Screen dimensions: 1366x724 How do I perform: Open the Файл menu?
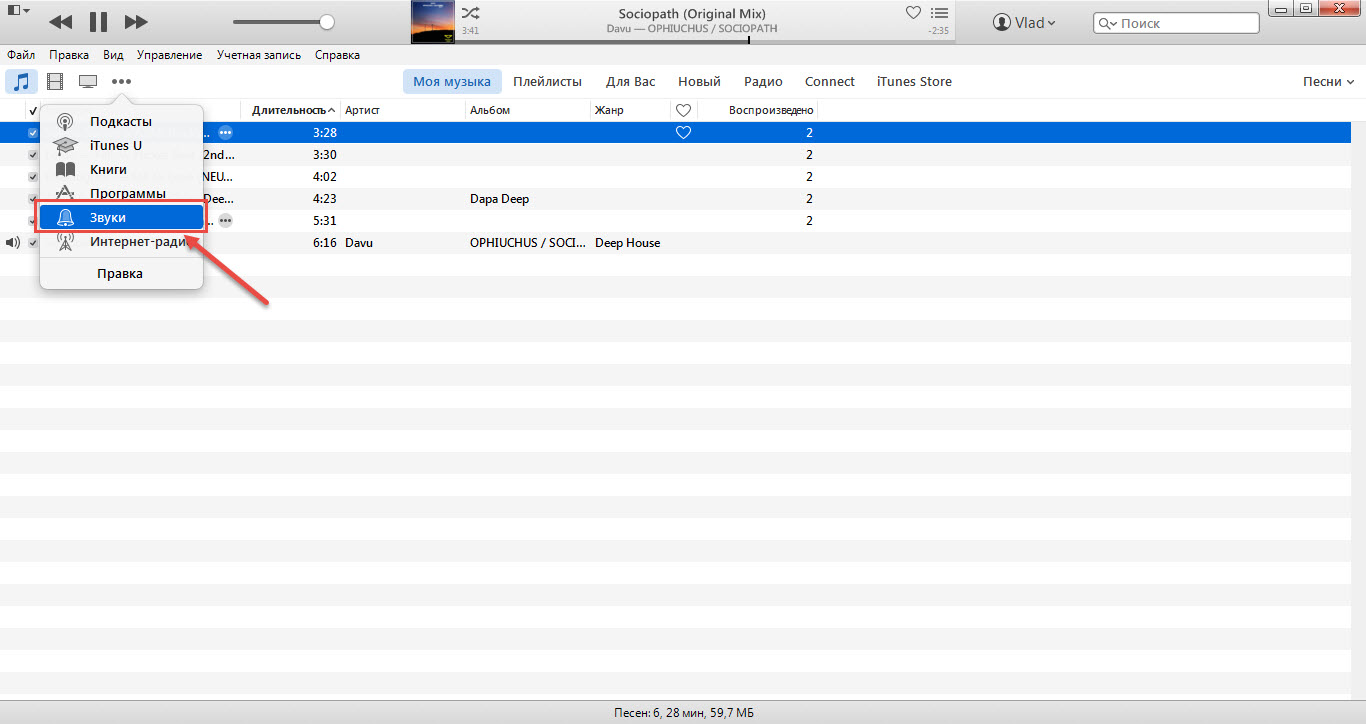coord(21,55)
